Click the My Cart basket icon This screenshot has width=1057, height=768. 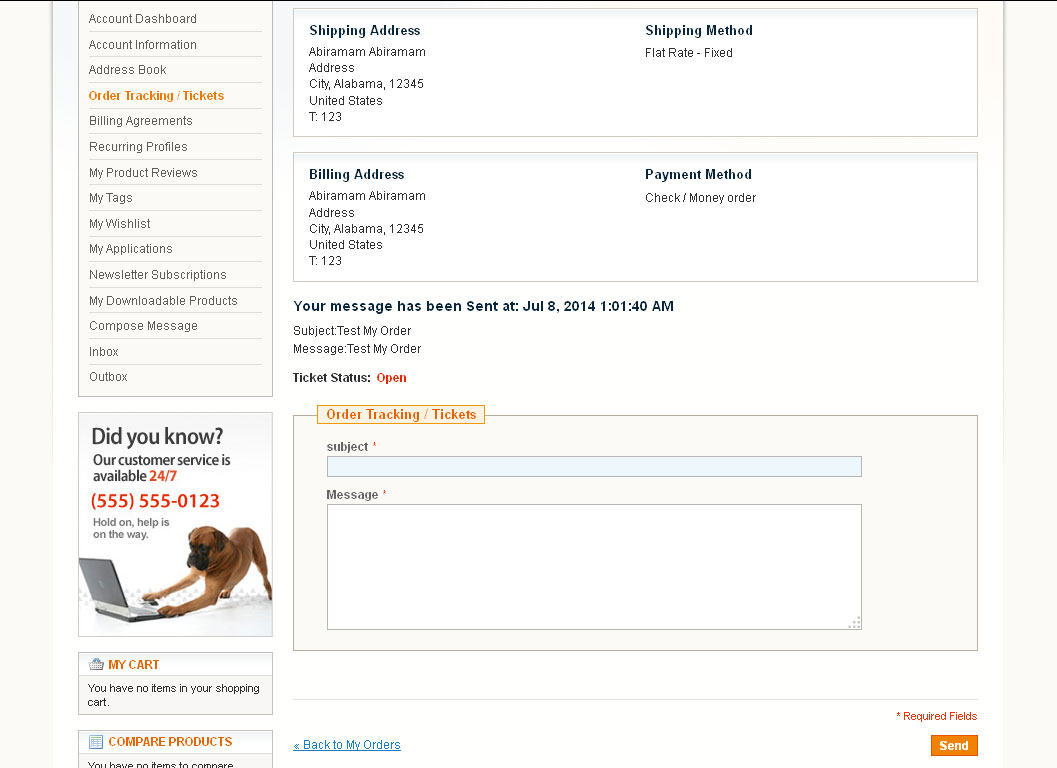pyautogui.click(x=96, y=664)
